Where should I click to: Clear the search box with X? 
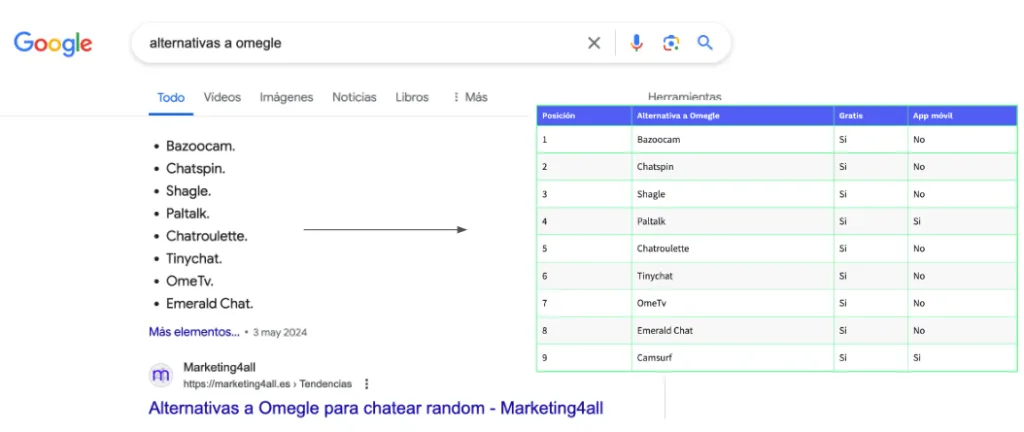[594, 43]
